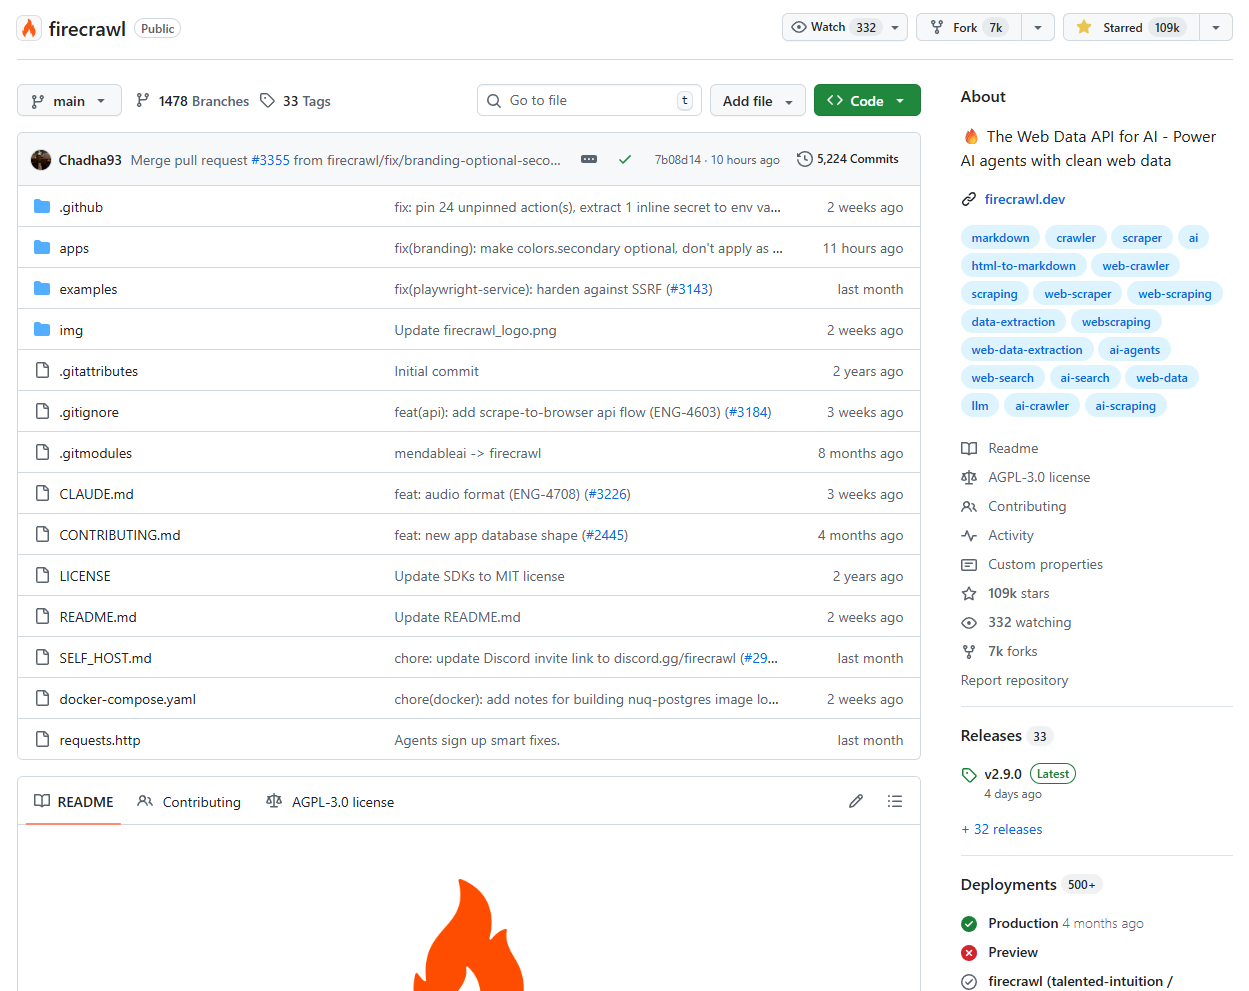1249x991 pixels.
Task: Click Chadha93 avatar image
Action: pyautogui.click(x=41, y=159)
